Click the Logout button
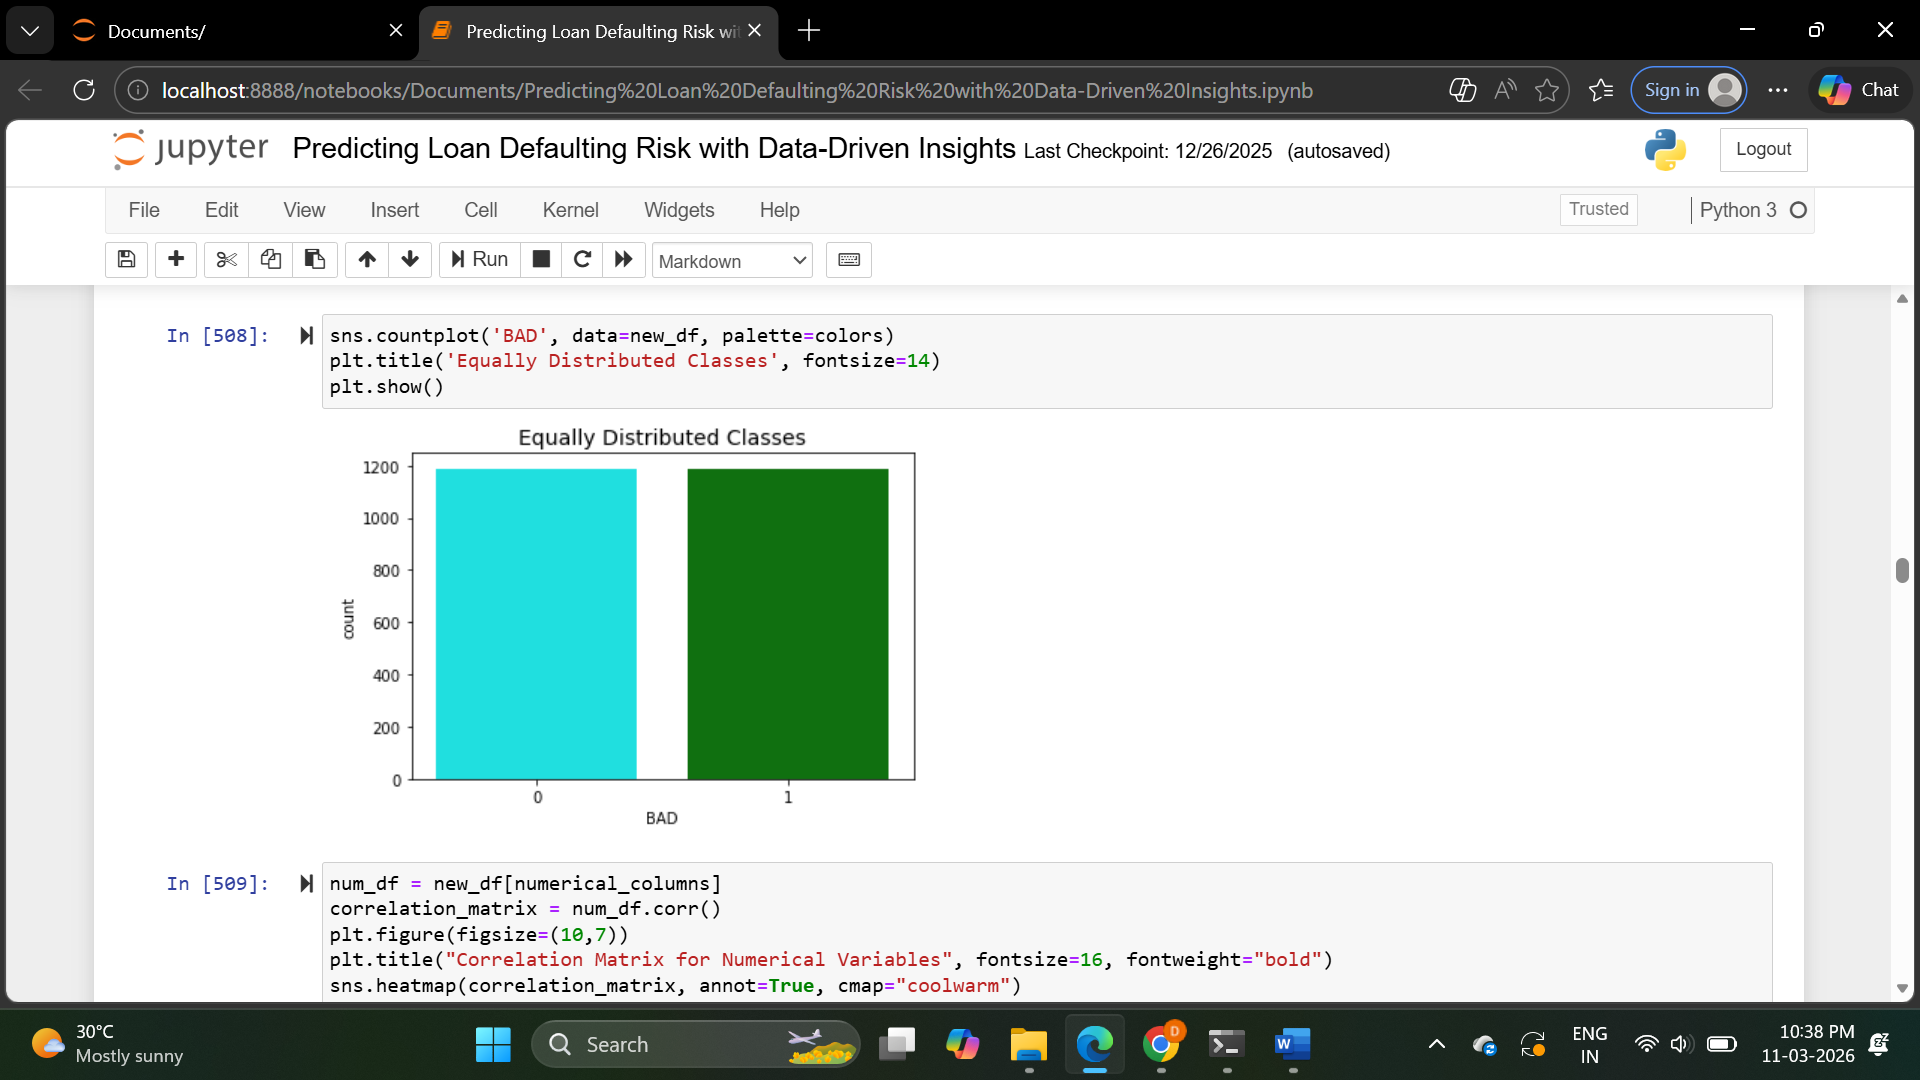Viewport: 1920px width, 1080px height. 1763,149
